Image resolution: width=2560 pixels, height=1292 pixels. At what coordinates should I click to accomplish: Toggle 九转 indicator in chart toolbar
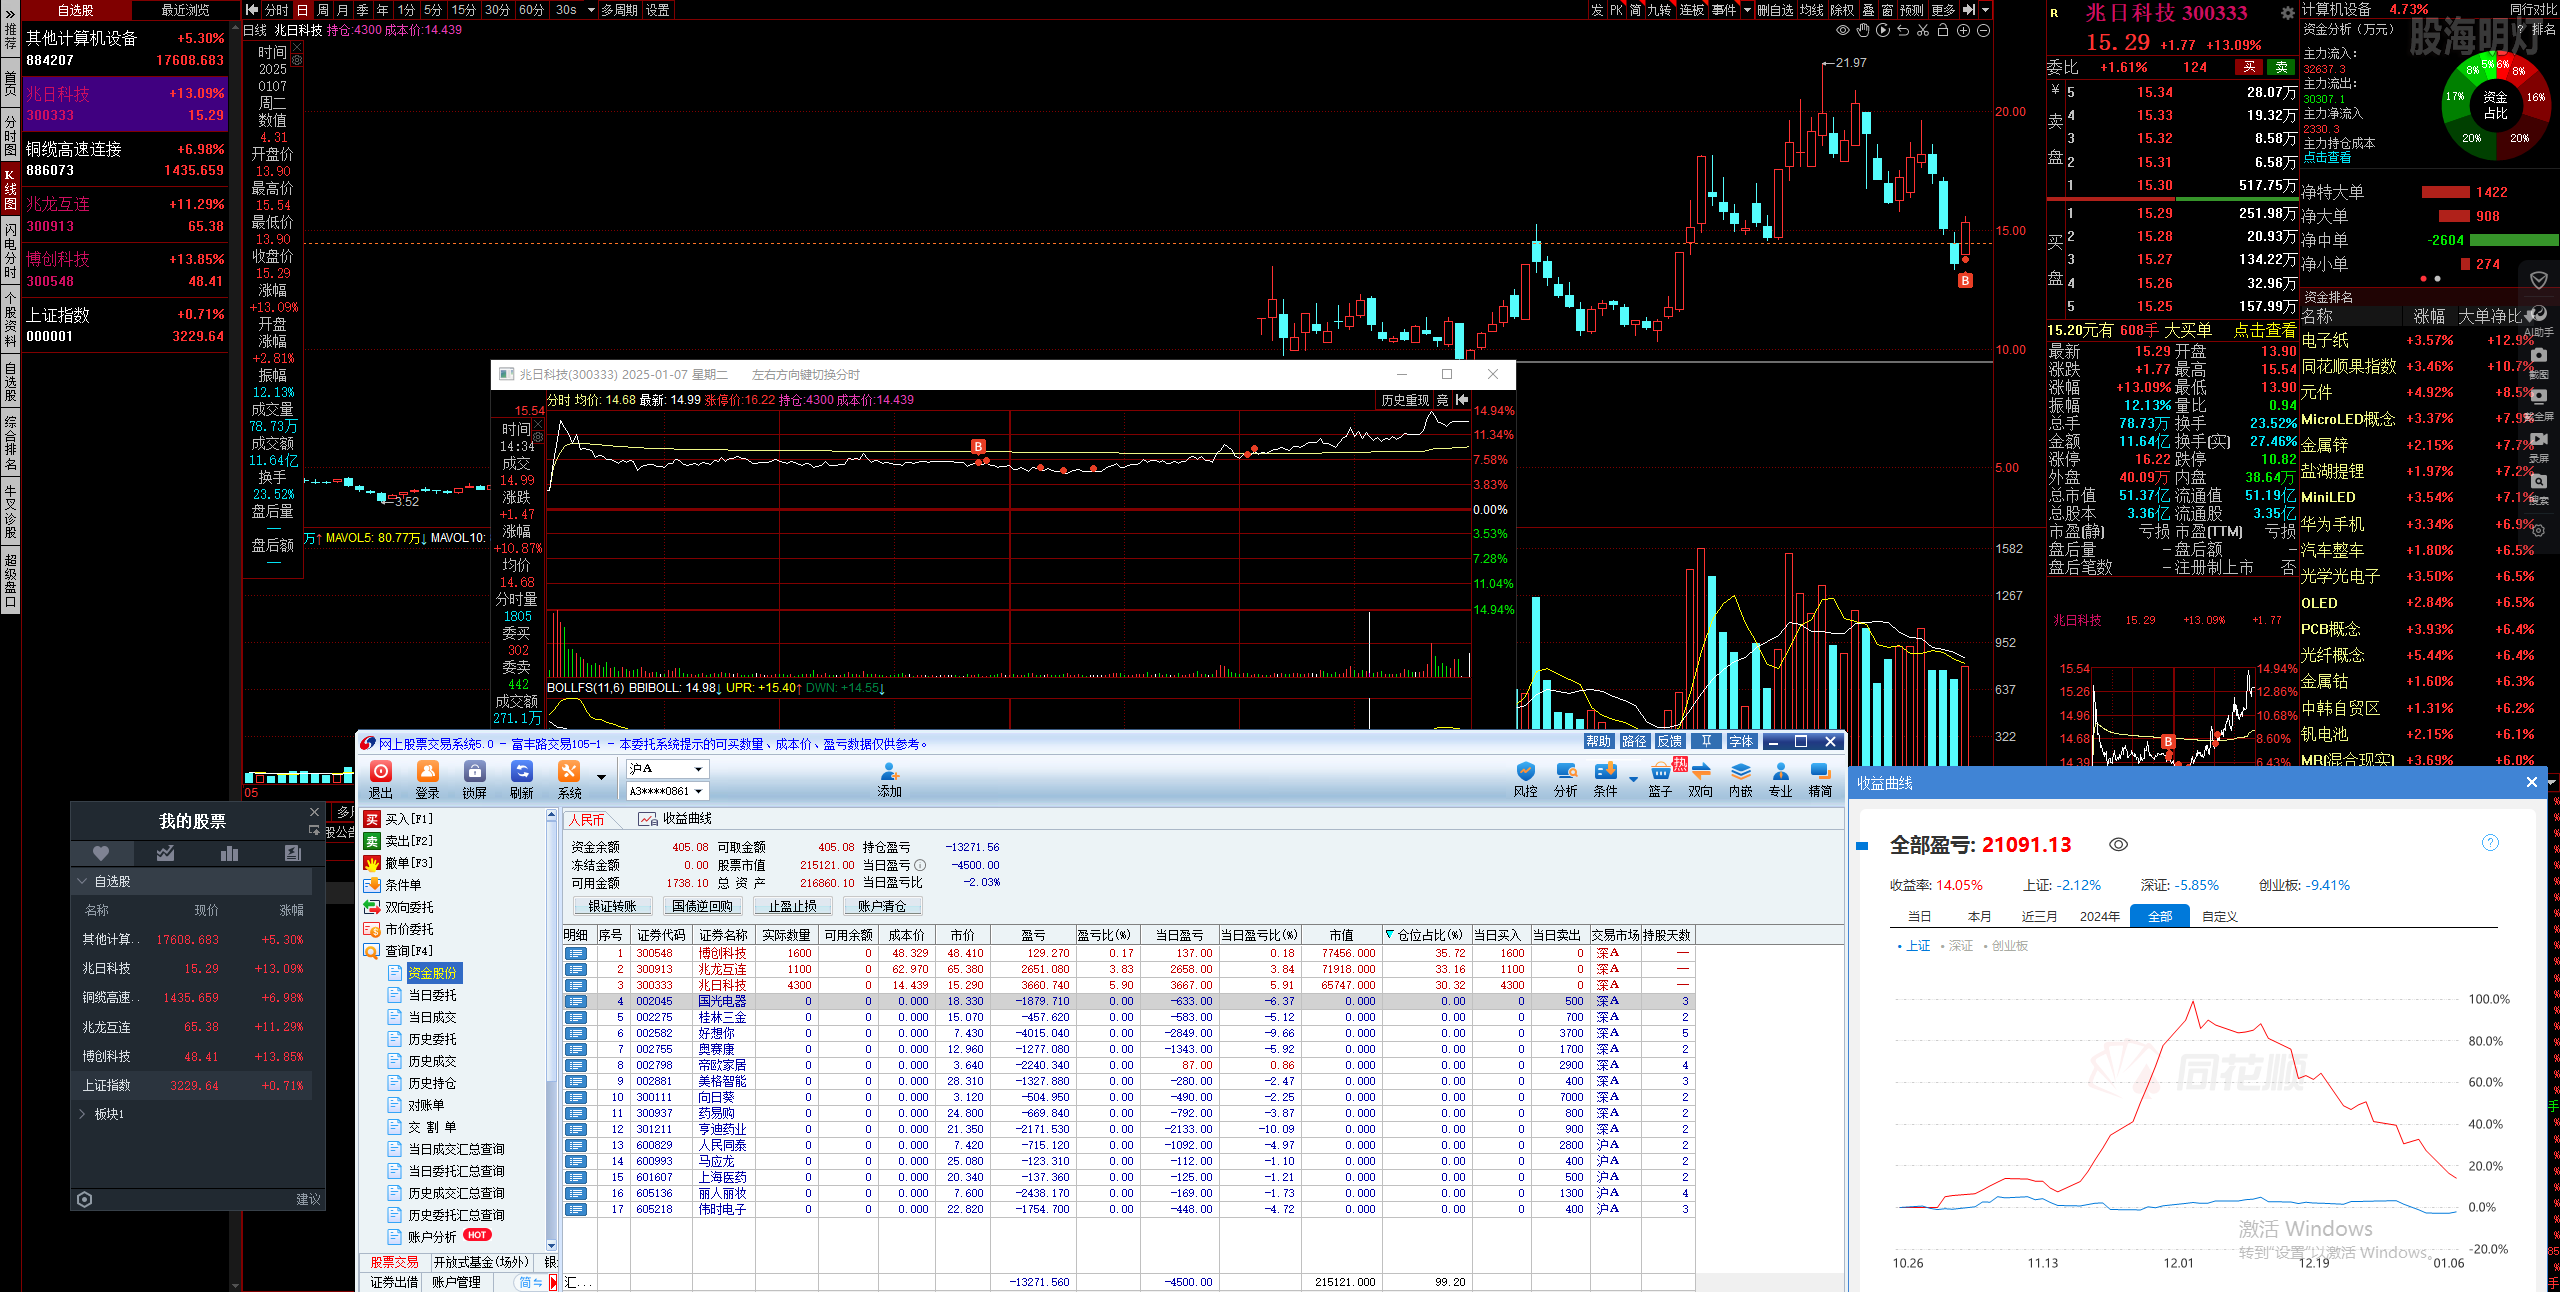pos(1659,10)
